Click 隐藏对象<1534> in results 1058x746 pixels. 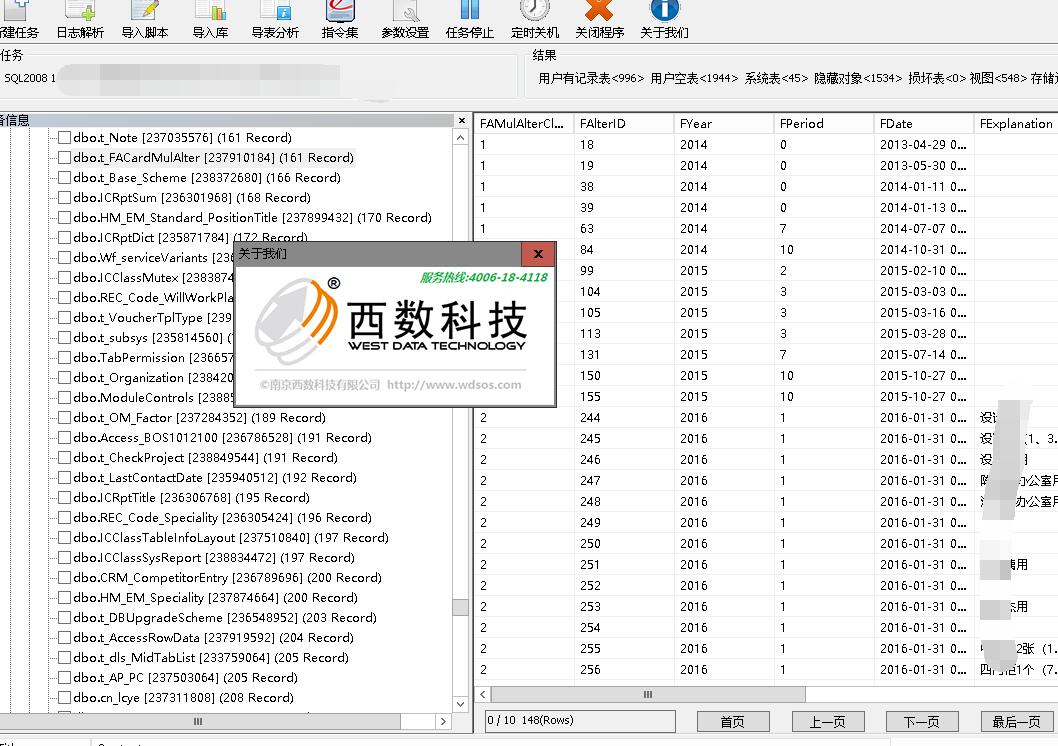click(x=858, y=78)
